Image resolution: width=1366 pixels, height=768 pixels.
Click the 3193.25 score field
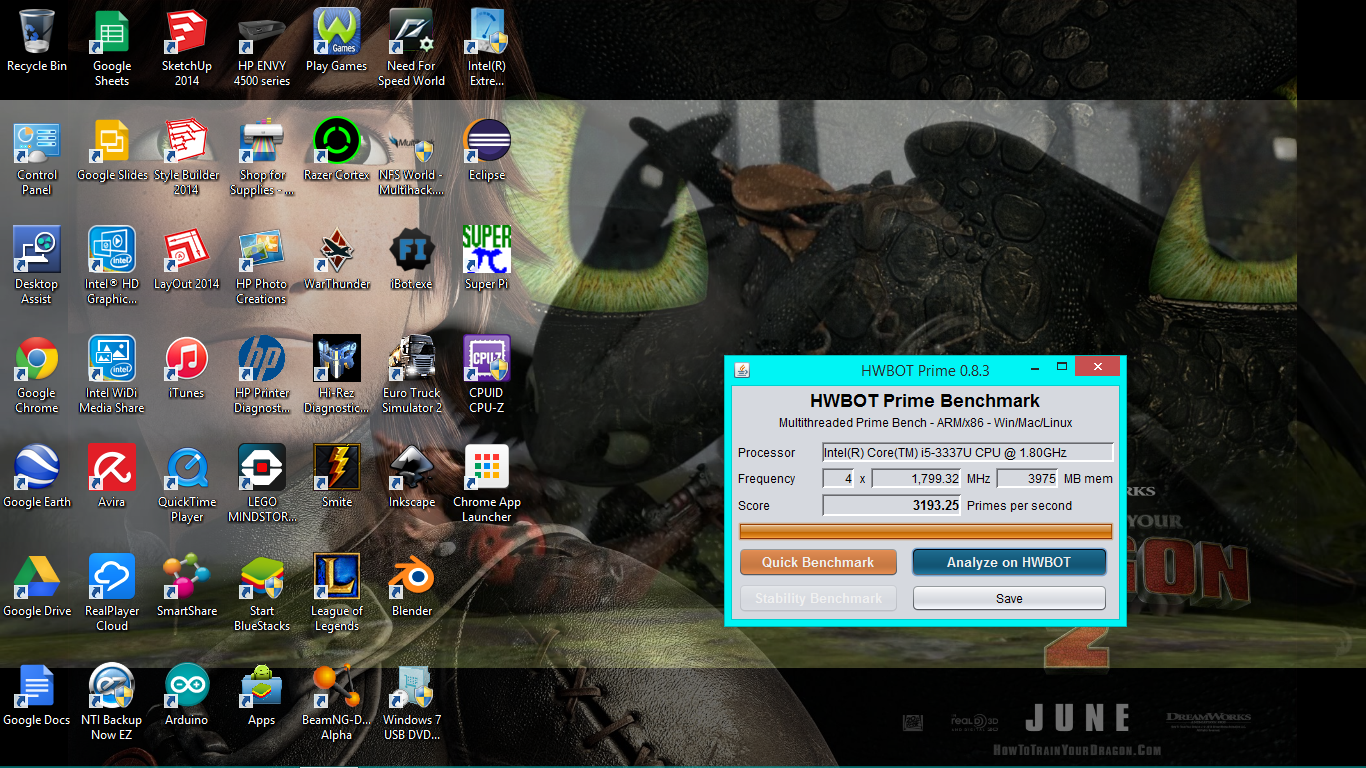pos(892,505)
